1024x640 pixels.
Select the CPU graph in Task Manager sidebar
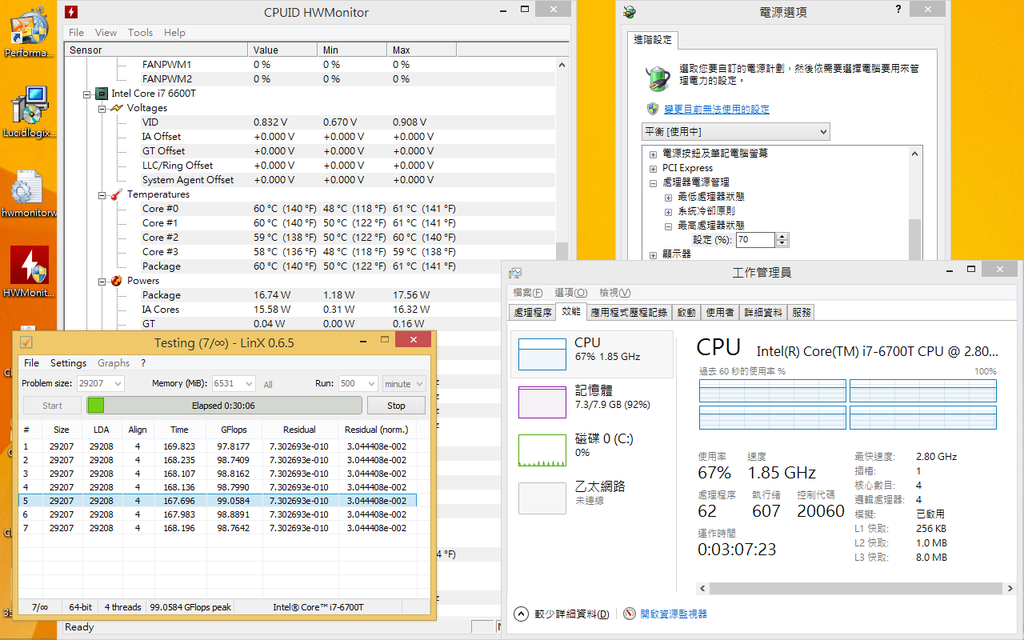(542, 354)
